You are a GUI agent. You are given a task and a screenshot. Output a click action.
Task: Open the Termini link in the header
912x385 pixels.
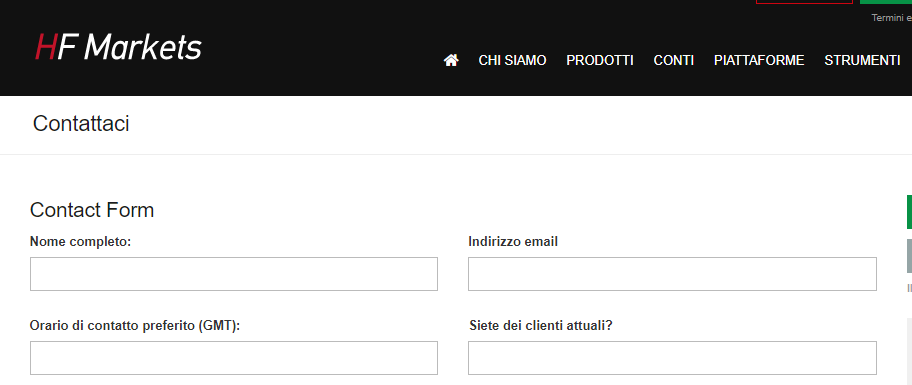coord(886,18)
